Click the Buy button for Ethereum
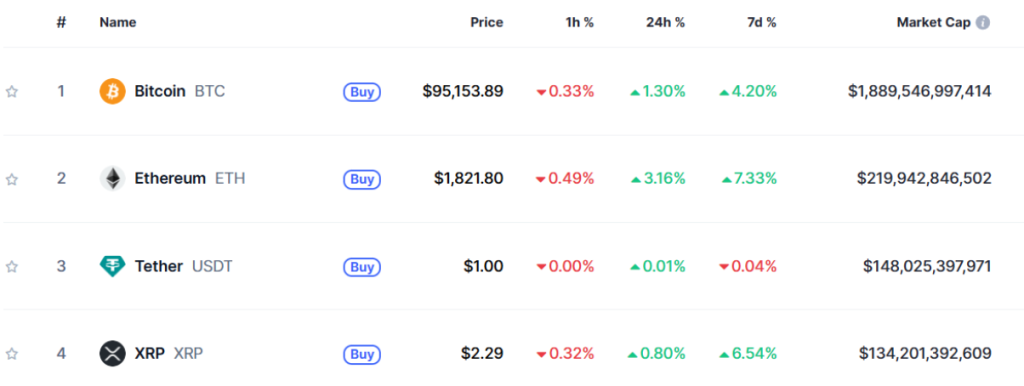The image size is (1024, 386). click(x=362, y=179)
